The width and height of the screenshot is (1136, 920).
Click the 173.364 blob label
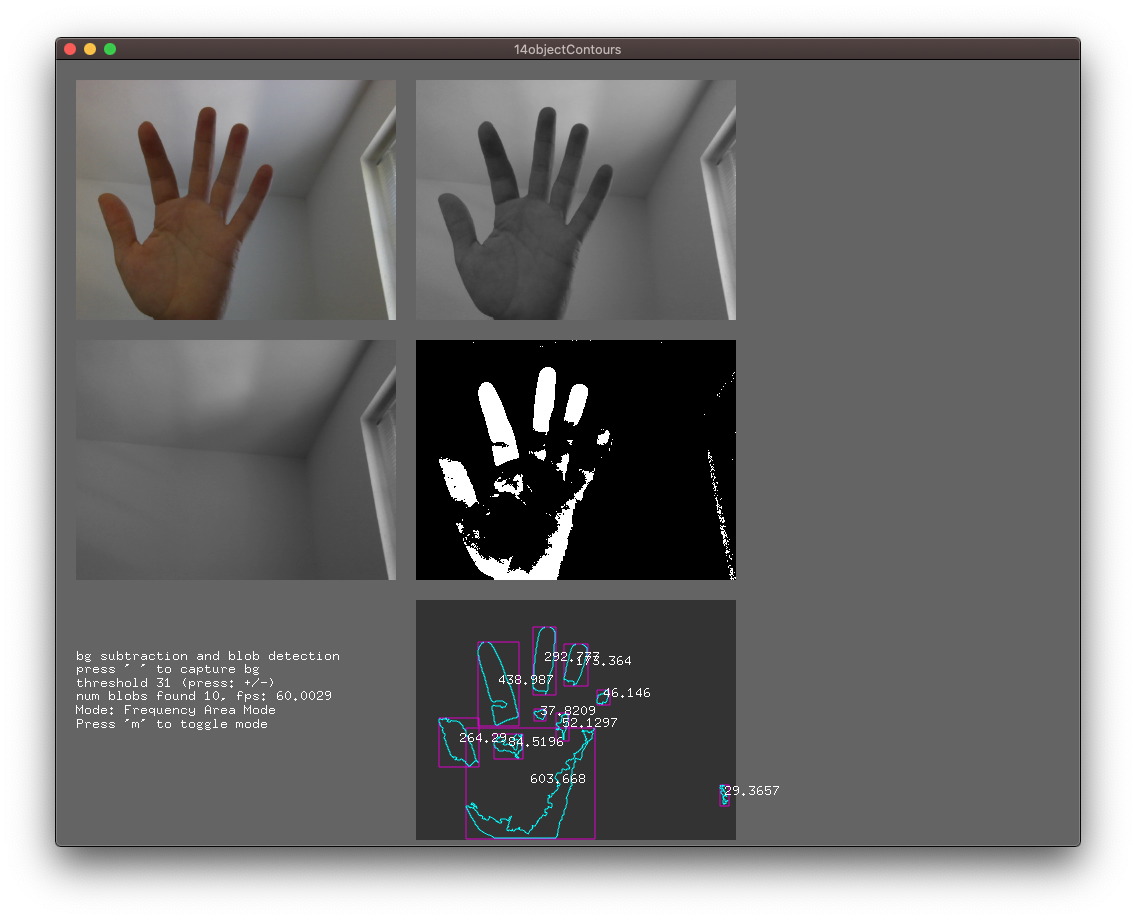604,661
